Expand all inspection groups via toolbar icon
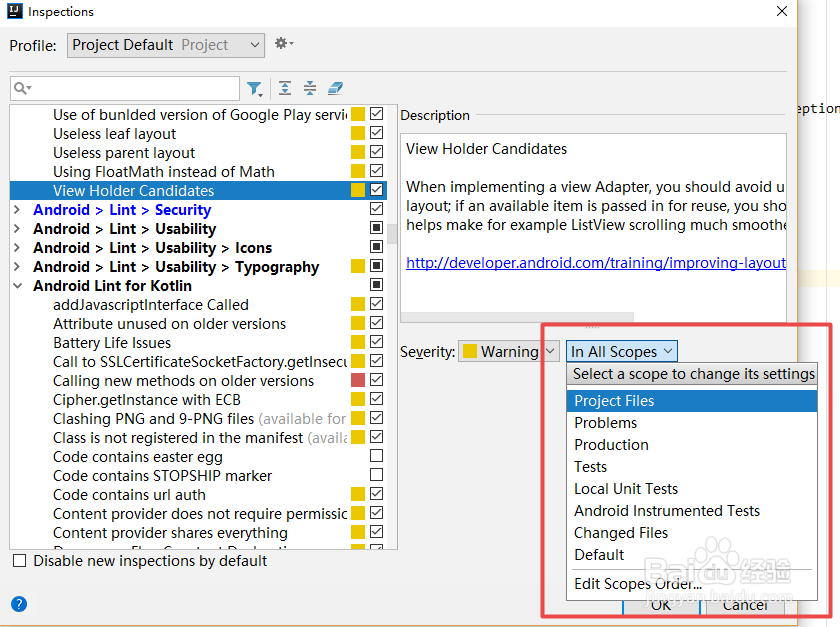Screen dimensions: 840x627 pos(284,89)
